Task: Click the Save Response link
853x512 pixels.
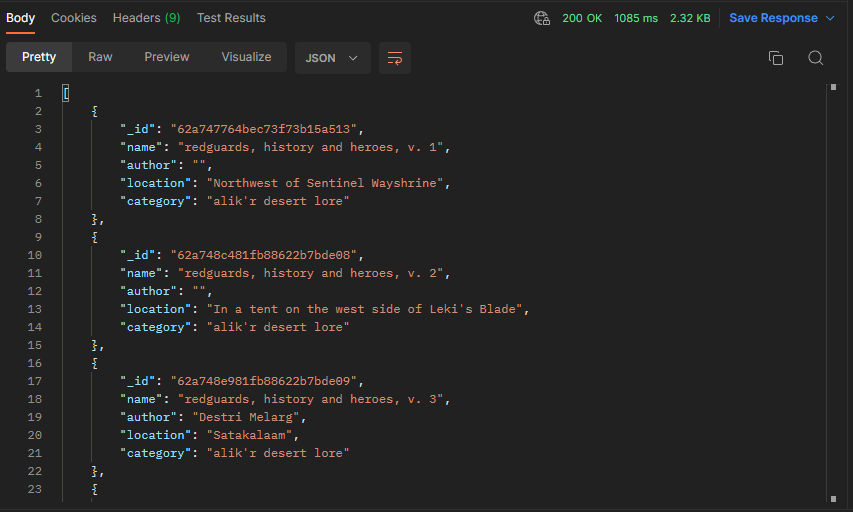Action: tap(773, 18)
